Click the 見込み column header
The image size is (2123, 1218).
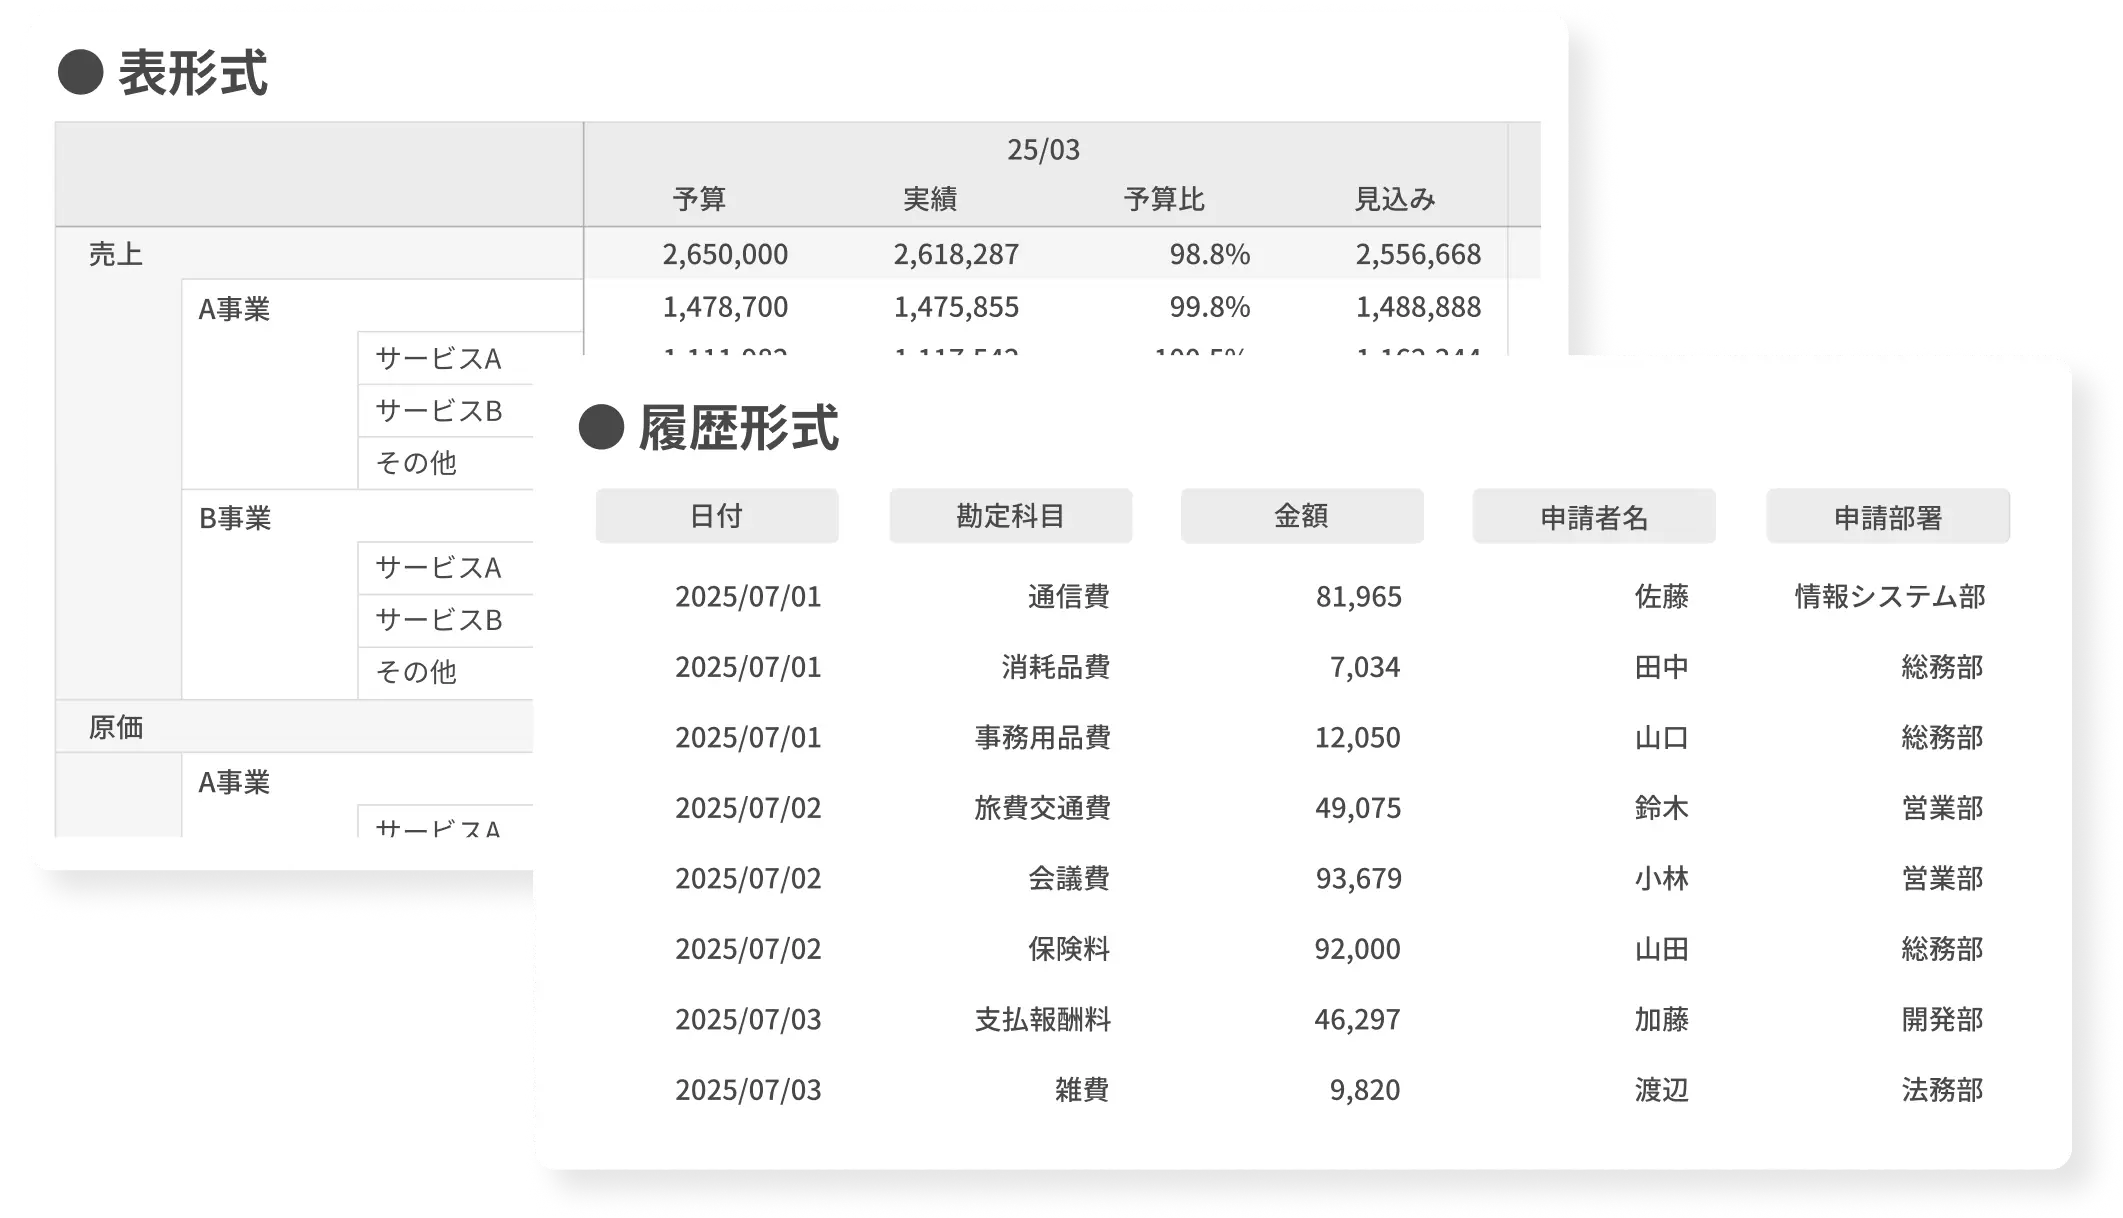tap(1394, 199)
